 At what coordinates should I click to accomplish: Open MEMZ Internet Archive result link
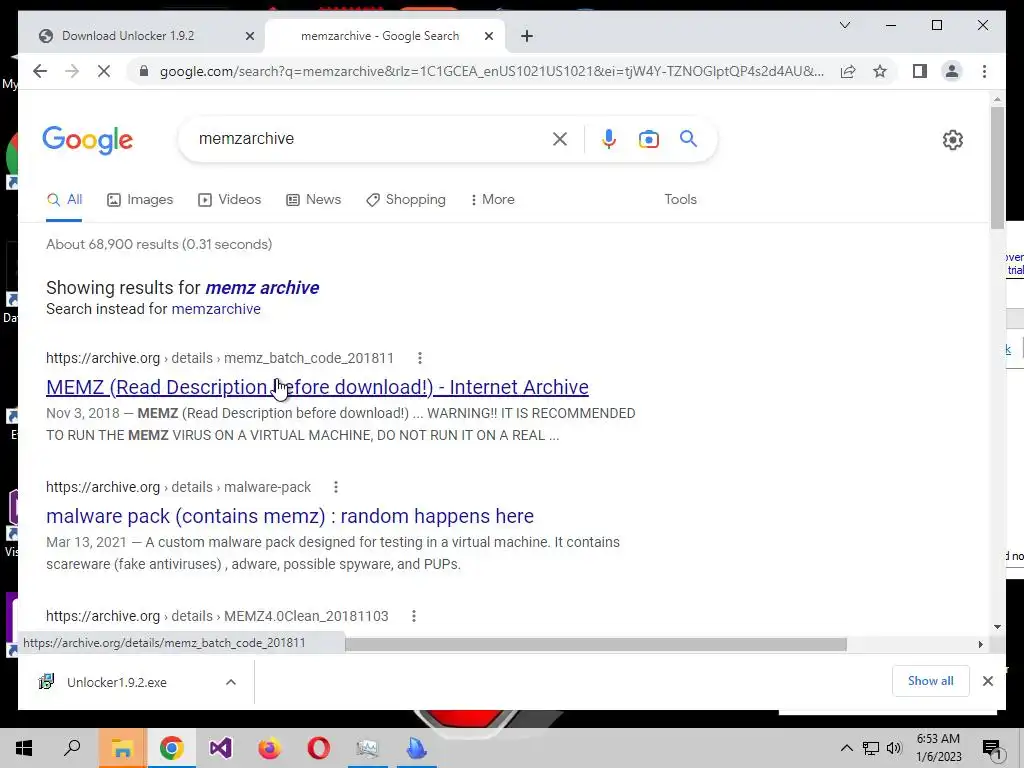(x=317, y=387)
